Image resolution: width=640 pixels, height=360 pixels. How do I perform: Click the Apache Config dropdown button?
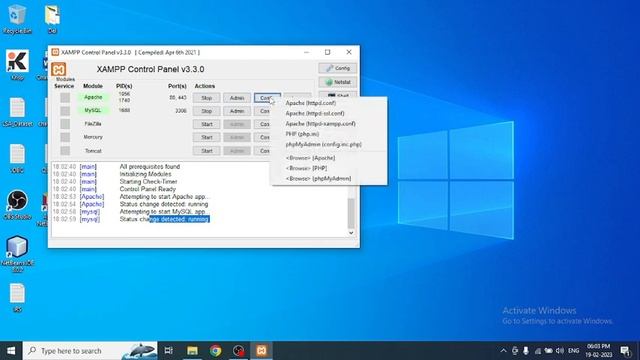click(267, 98)
